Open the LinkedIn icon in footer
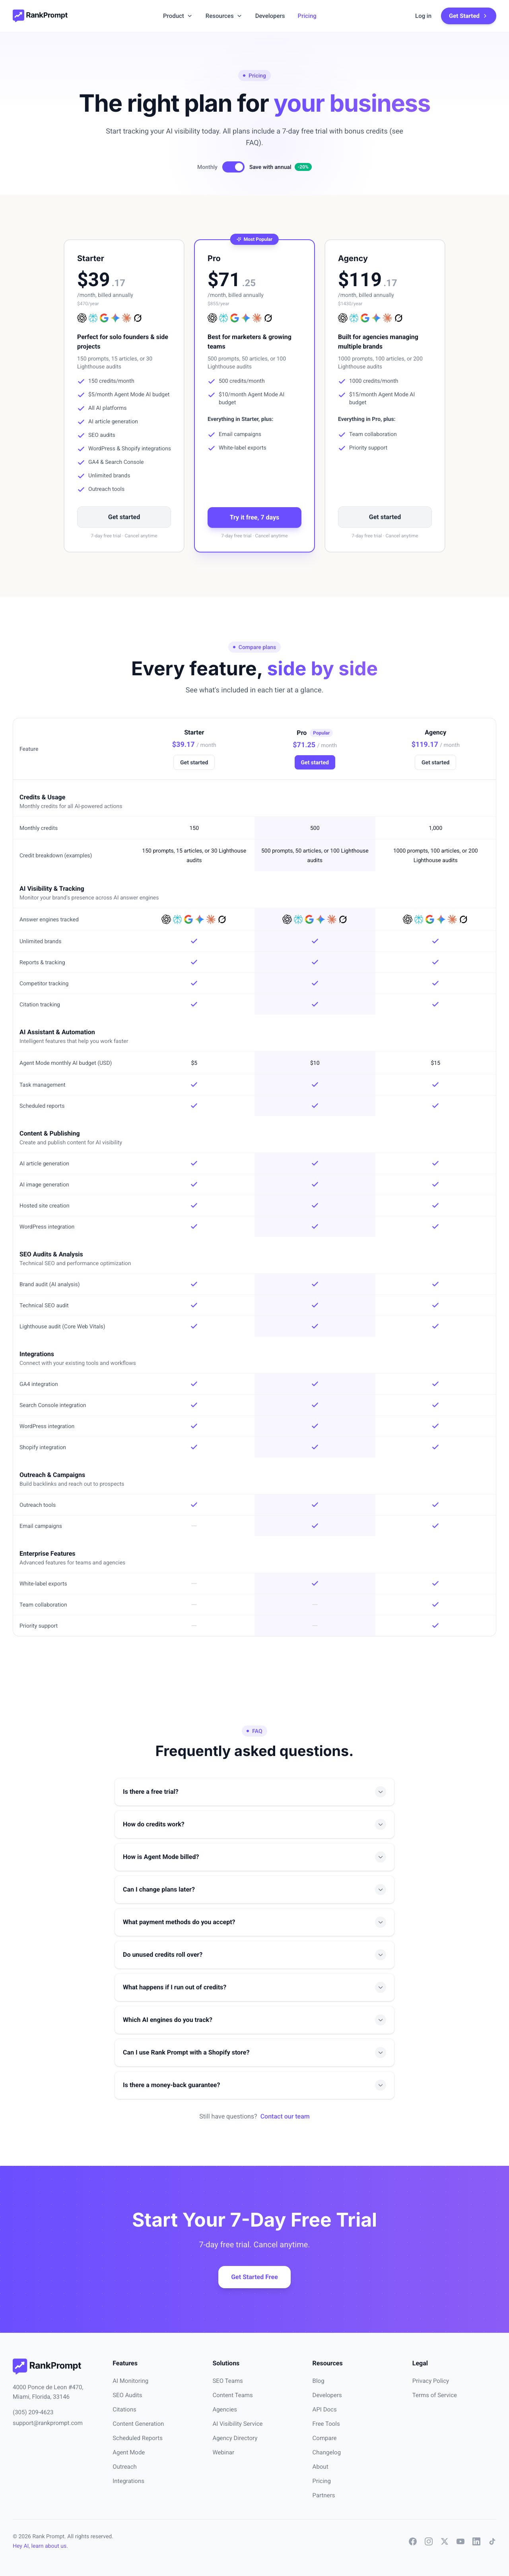Image resolution: width=509 pixels, height=2576 pixels. pyautogui.click(x=476, y=2541)
